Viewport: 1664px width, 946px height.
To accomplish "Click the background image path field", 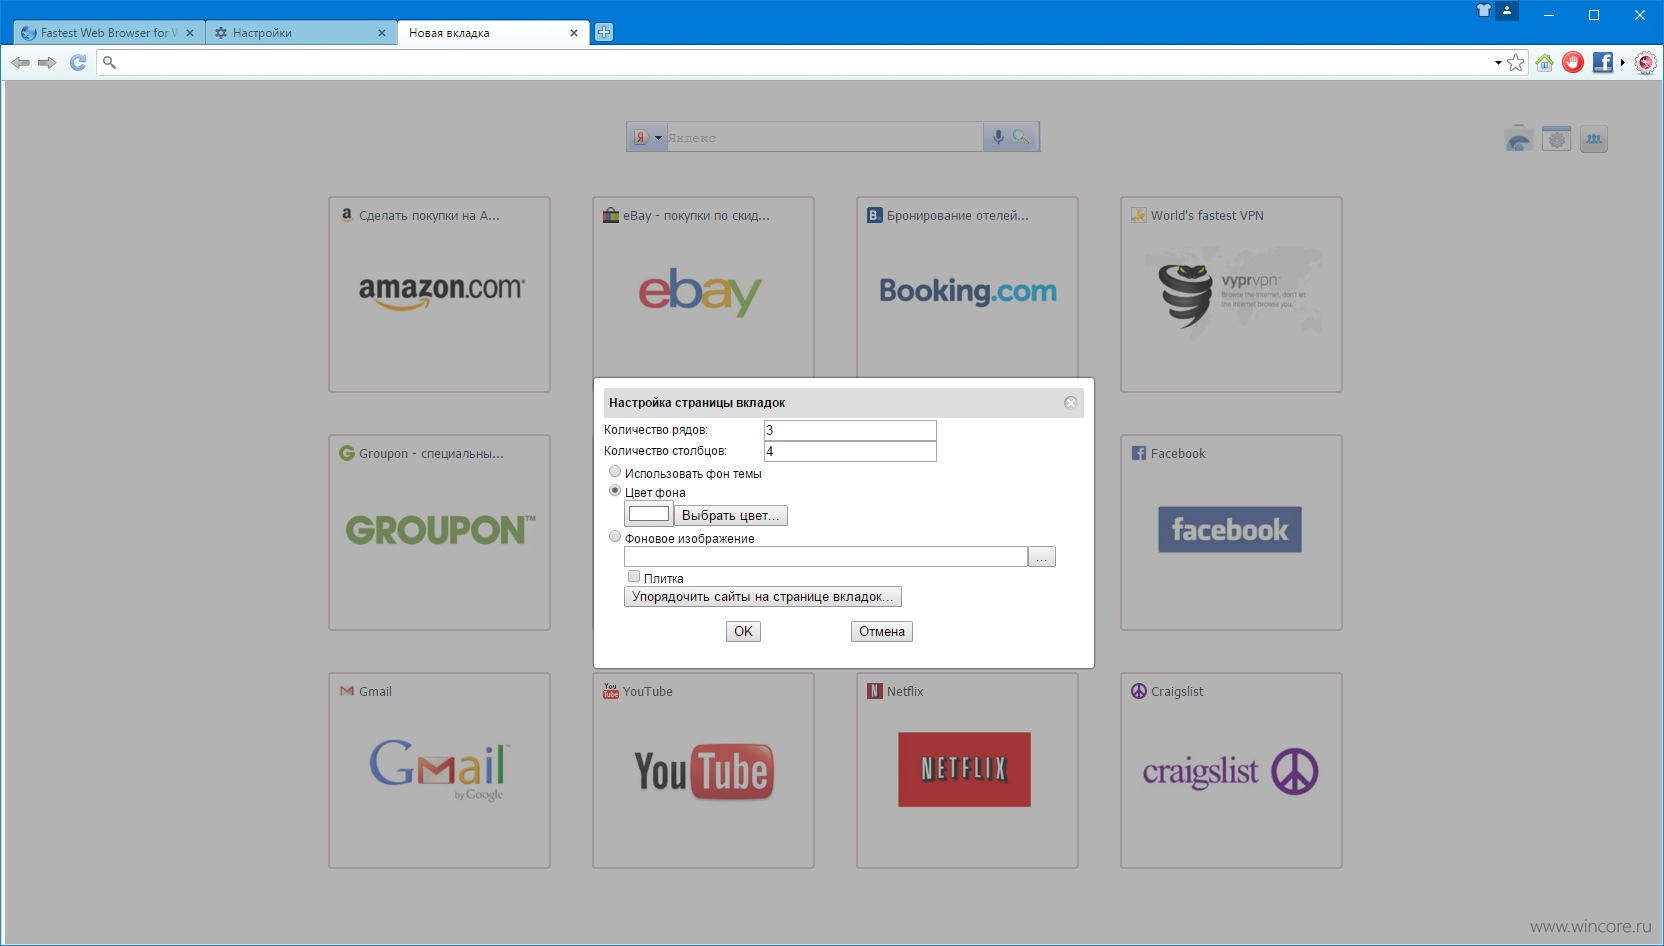I will click(x=826, y=557).
